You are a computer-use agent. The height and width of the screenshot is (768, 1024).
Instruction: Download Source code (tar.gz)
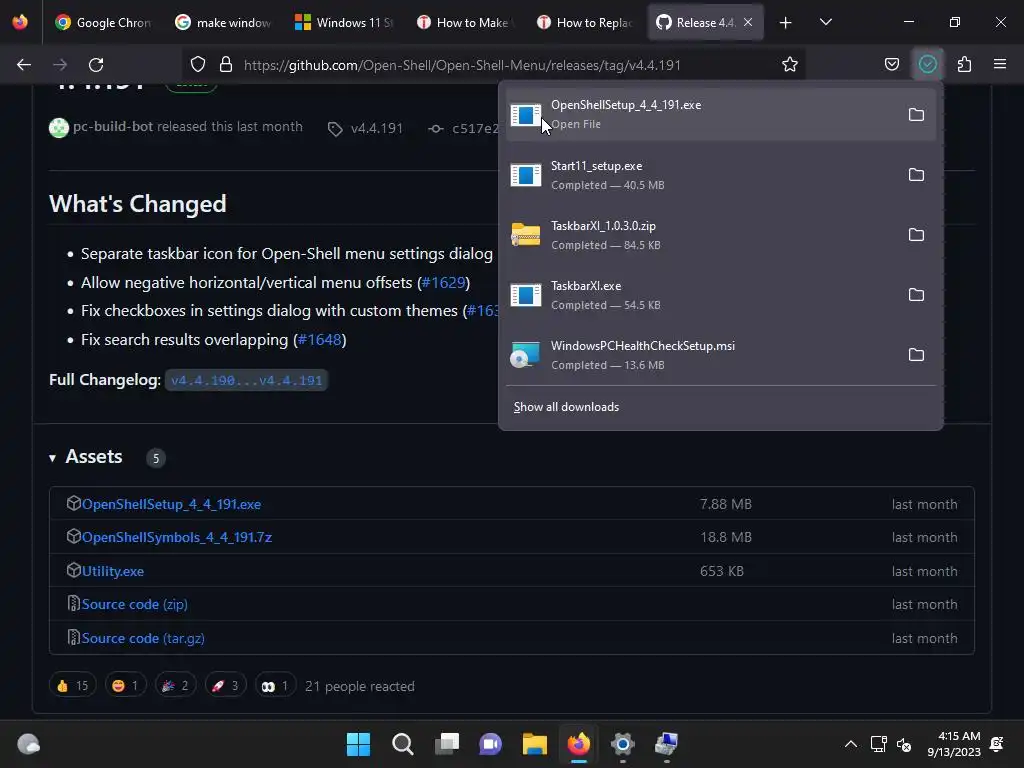coord(143,639)
